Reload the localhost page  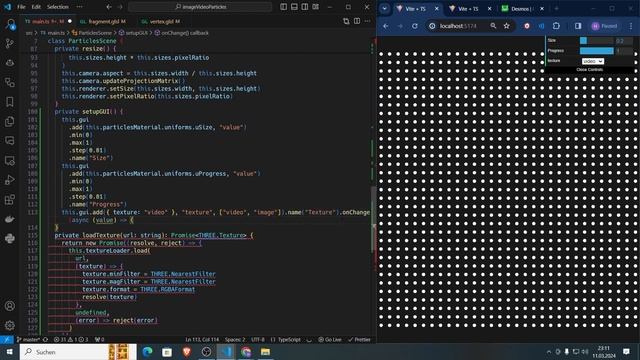[x=415, y=26]
